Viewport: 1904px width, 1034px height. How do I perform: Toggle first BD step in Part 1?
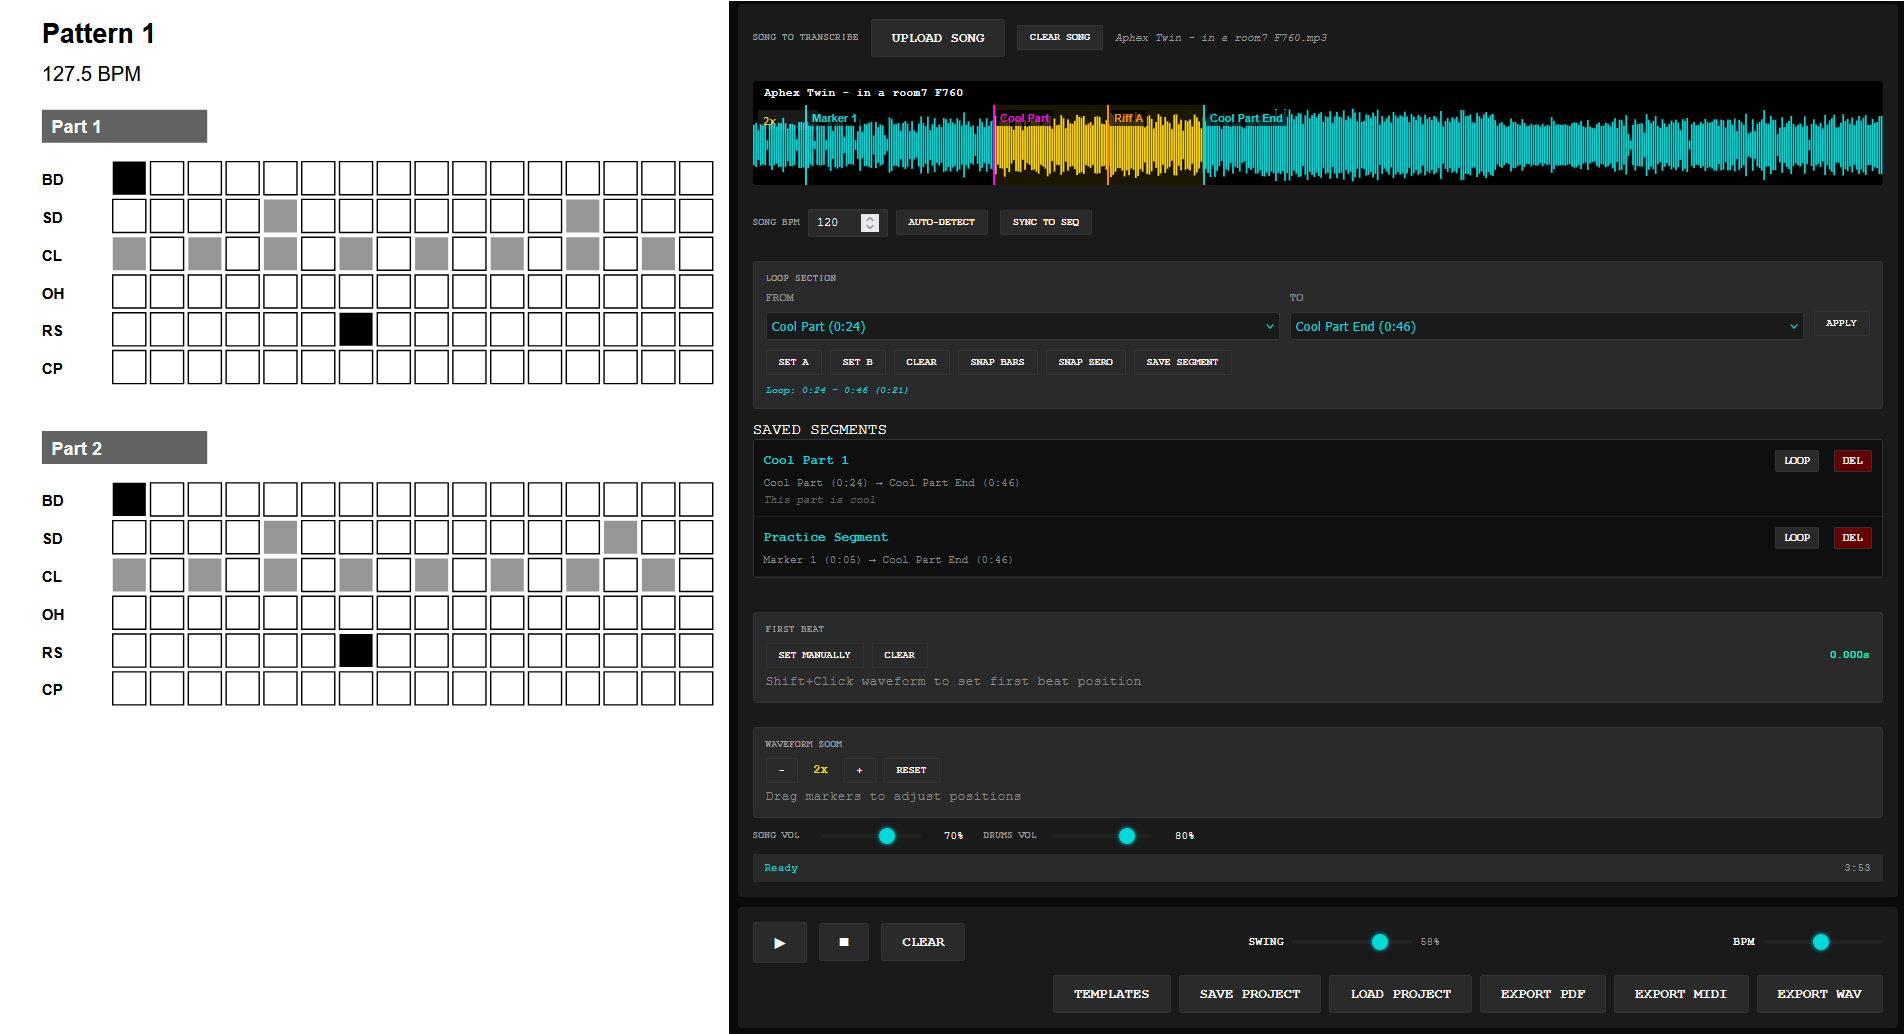pyautogui.click(x=129, y=178)
